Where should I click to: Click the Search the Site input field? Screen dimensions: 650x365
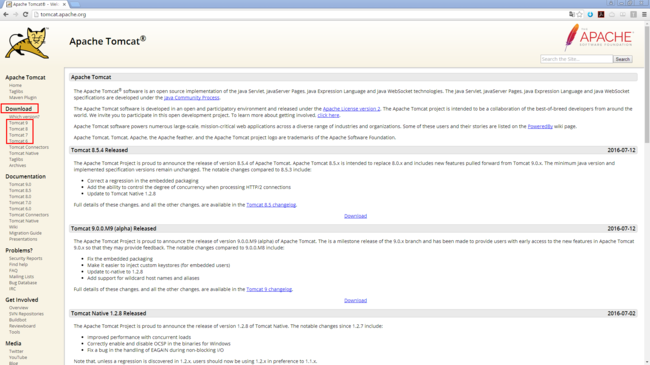coord(576,59)
